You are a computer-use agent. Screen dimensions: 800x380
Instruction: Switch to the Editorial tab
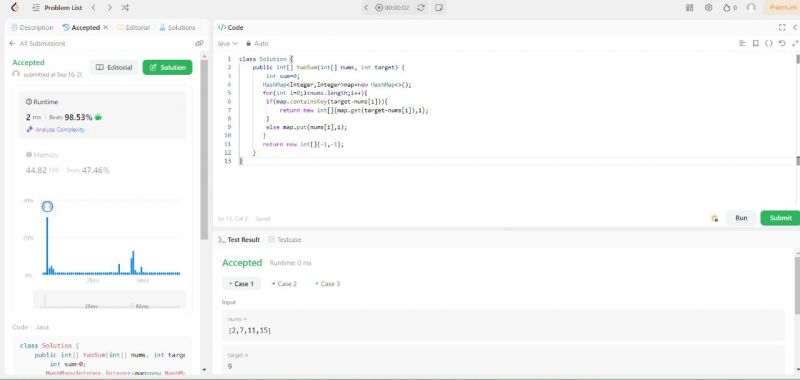[133, 28]
